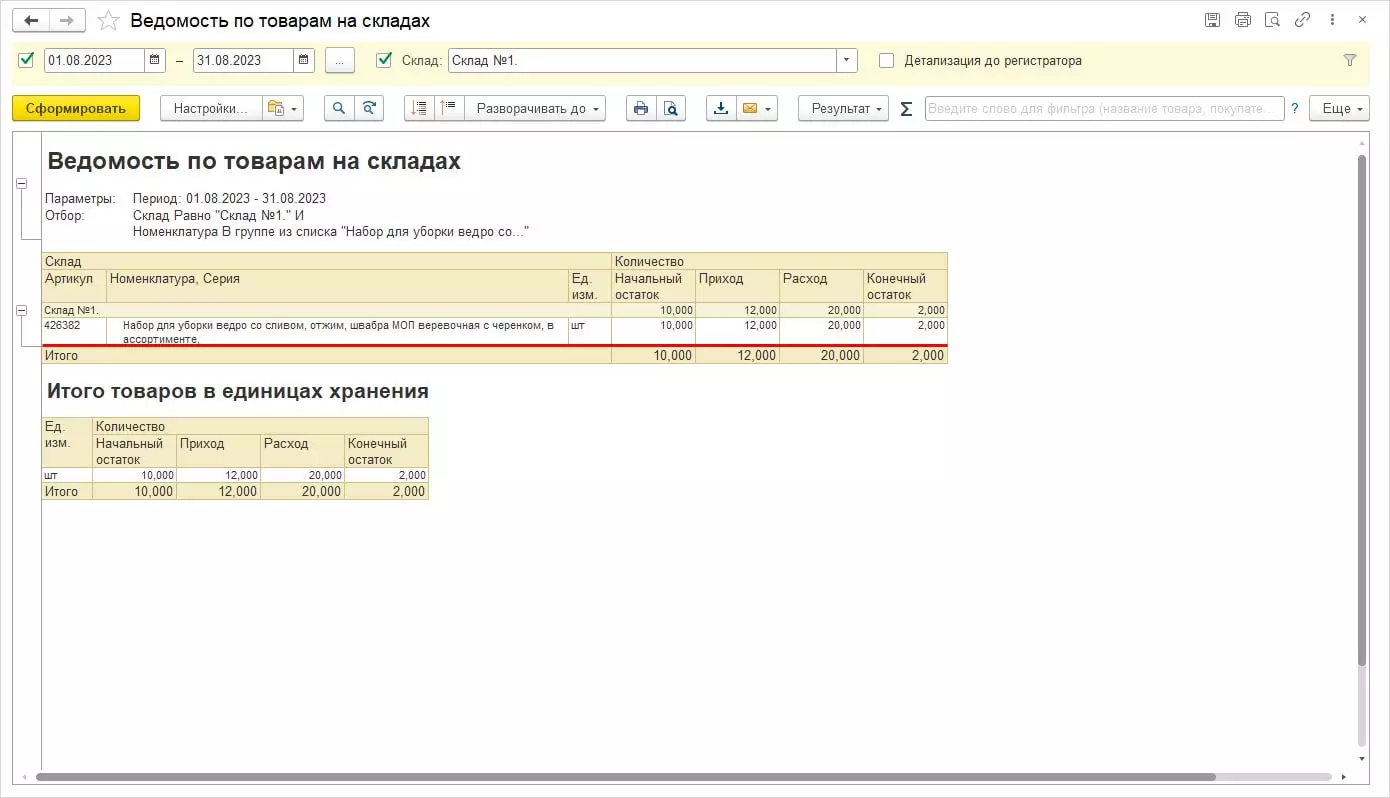Image resolution: width=1390 pixels, height=798 pixels.
Task: Click the Итого row label in main table
Action: [x=61, y=355]
